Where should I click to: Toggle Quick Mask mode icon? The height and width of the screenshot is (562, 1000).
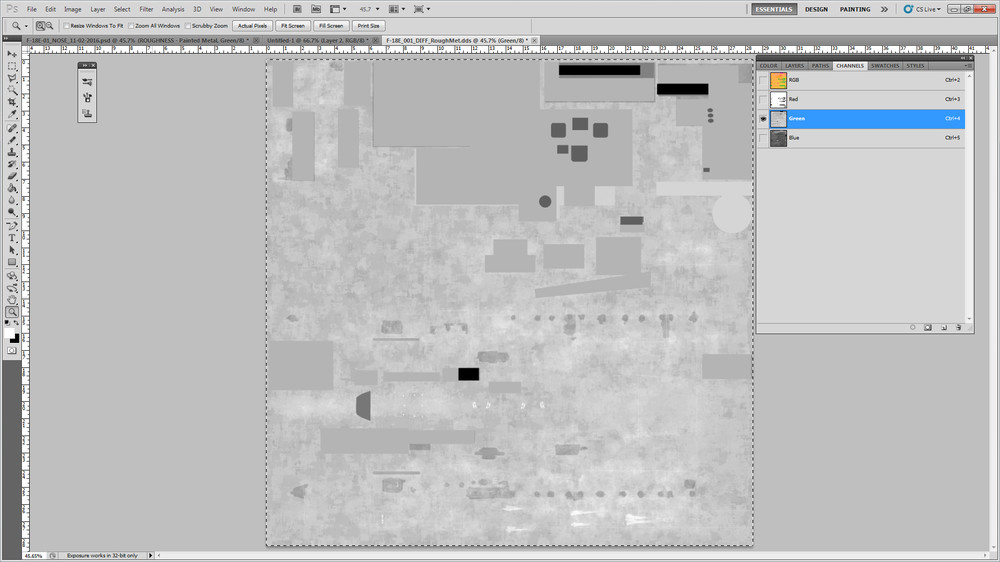(12, 350)
